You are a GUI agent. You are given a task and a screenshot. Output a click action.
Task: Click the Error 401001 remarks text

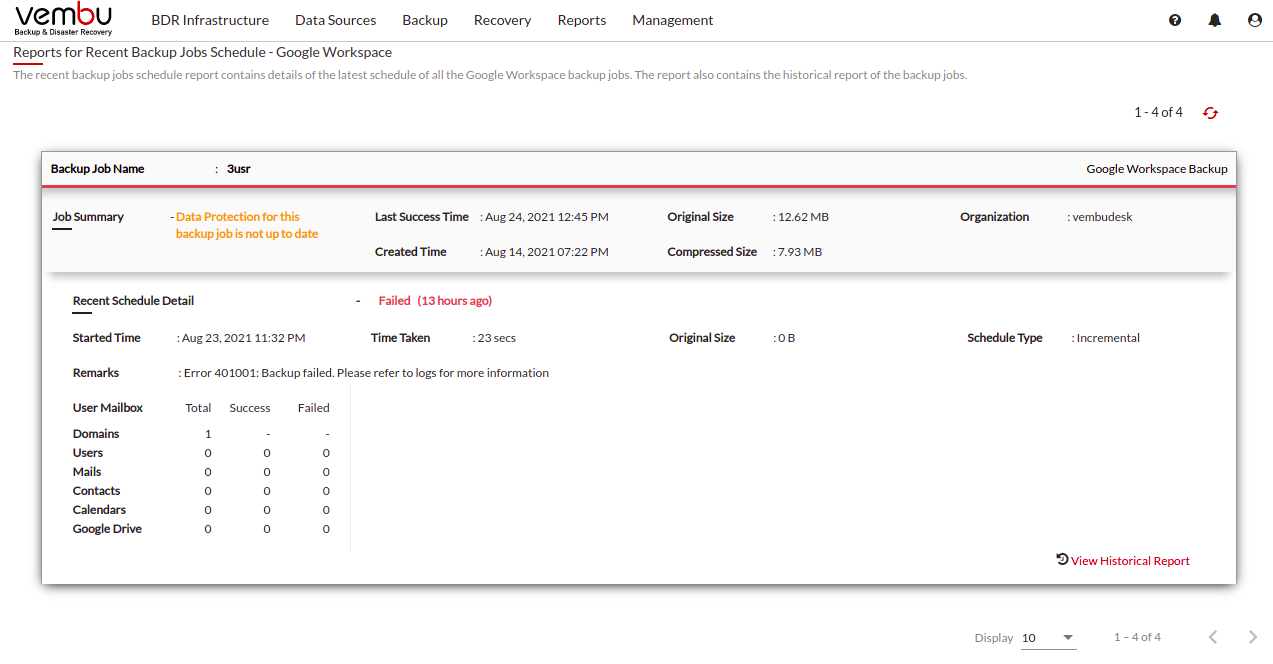366,373
